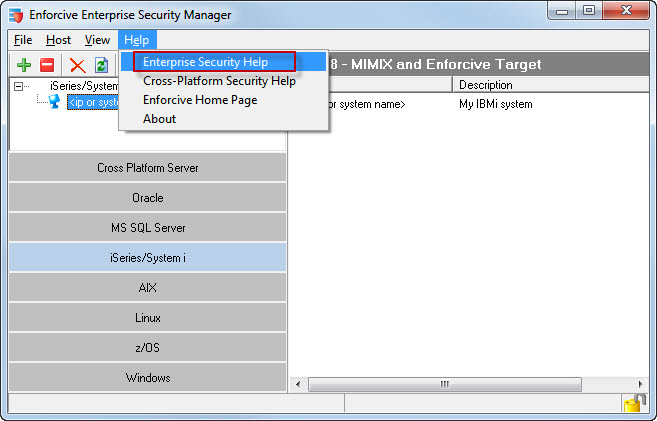657x421 pixels.
Task: Minimize the Enforcive window
Action: click(x=562, y=11)
